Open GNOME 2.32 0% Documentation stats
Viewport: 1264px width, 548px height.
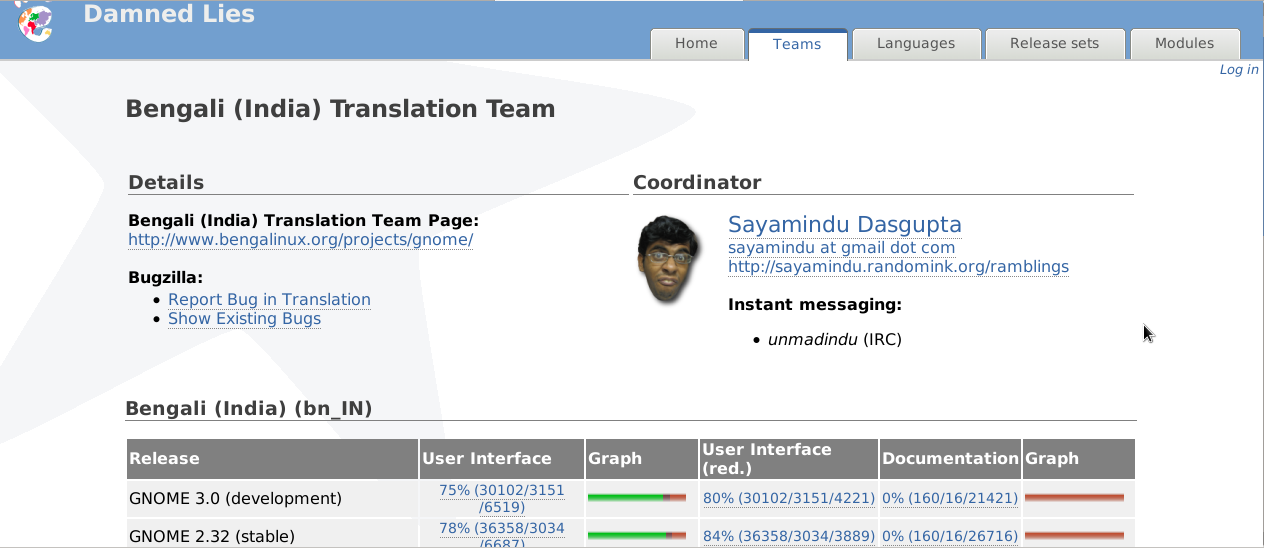[950, 537]
